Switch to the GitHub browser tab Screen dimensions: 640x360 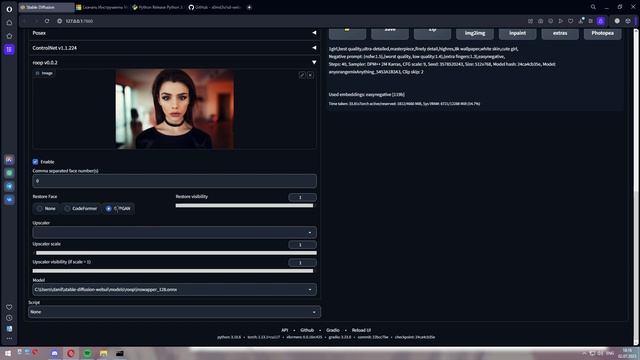215,7
